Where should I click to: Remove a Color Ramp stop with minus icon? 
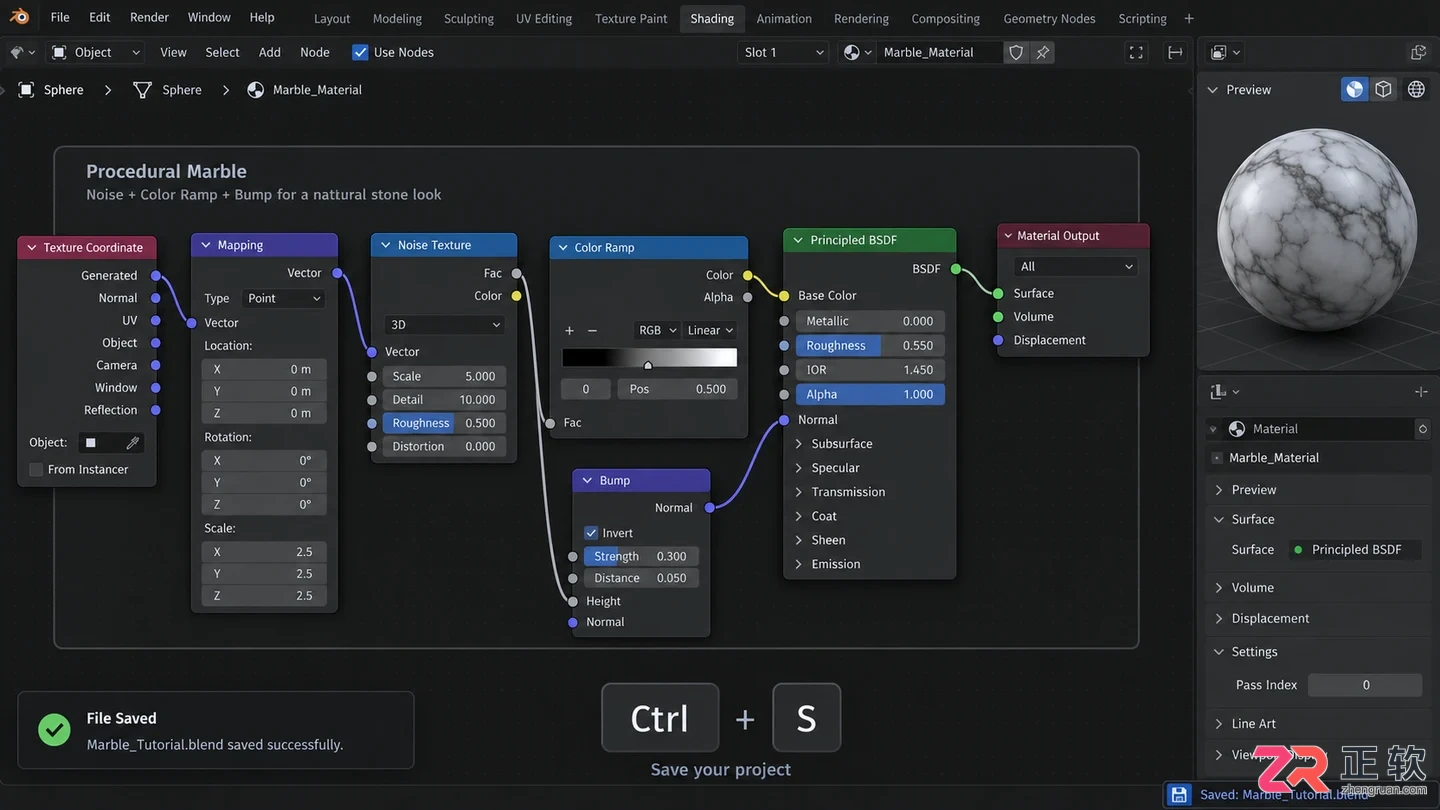592,330
